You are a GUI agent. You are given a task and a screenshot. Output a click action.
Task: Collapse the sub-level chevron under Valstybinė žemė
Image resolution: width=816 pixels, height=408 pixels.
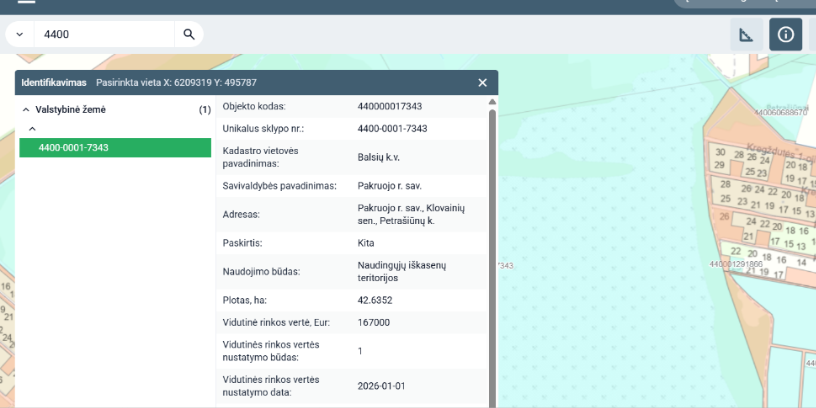tap(32, 129)
